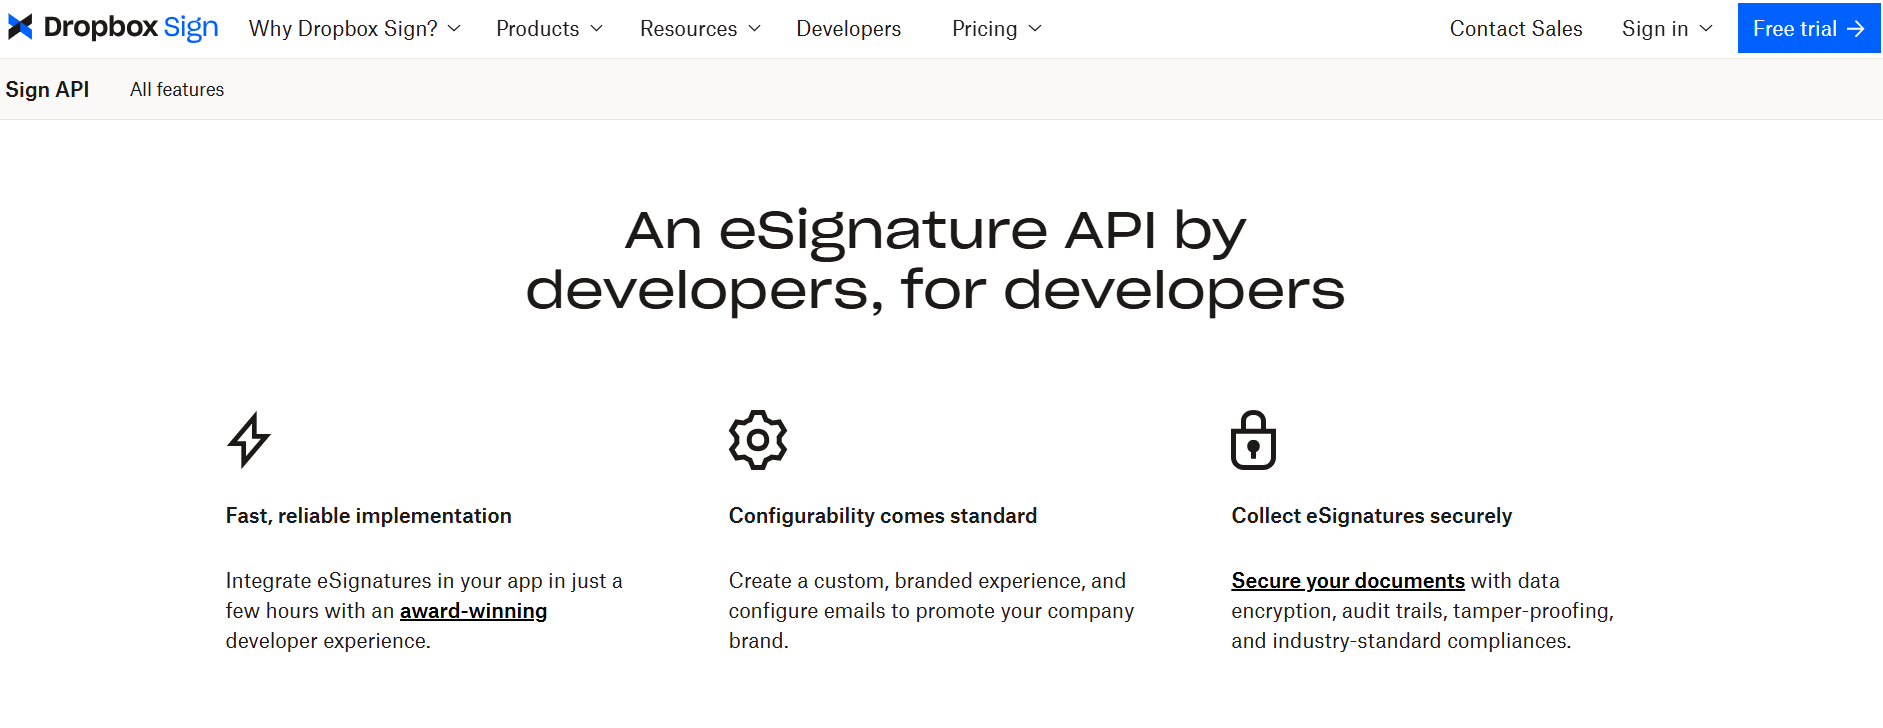Screen dimensions: 1883x728
Task: Start the Free trial
Action: [x=1808, y=28]
